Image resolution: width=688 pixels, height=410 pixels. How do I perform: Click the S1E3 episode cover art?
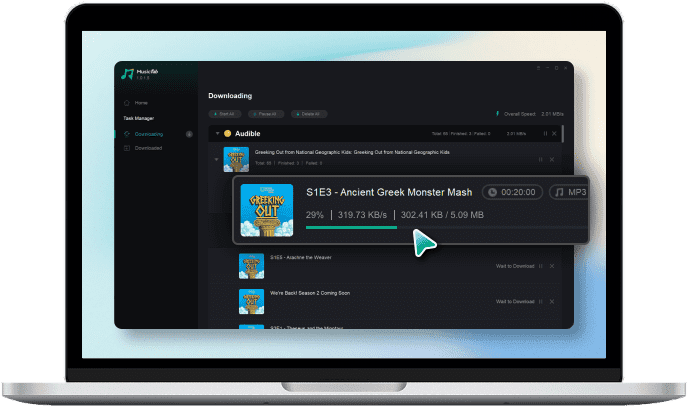[x=267, y=210]
